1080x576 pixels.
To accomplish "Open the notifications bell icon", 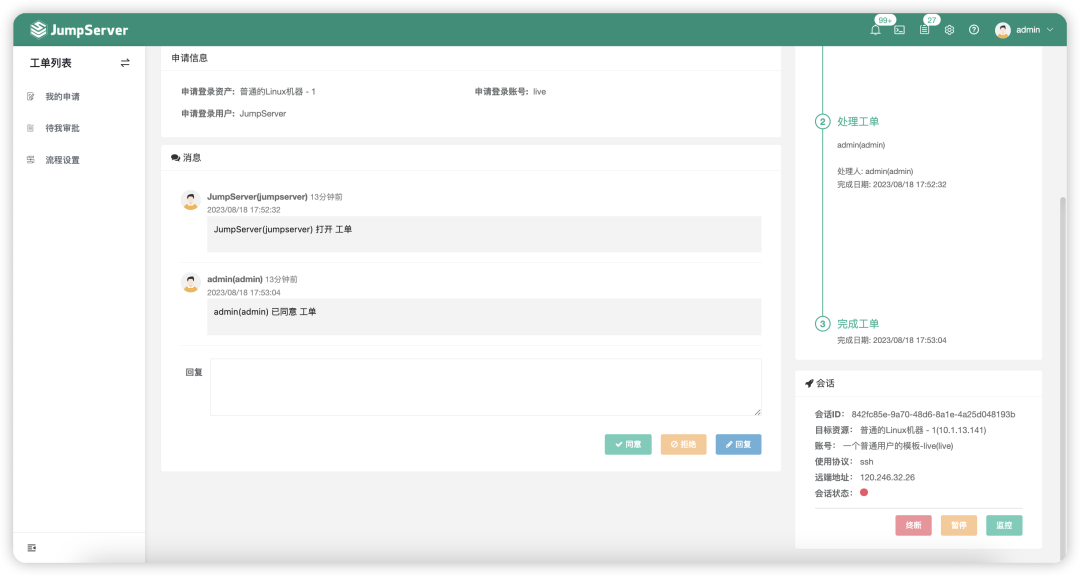I will (875, 30).
